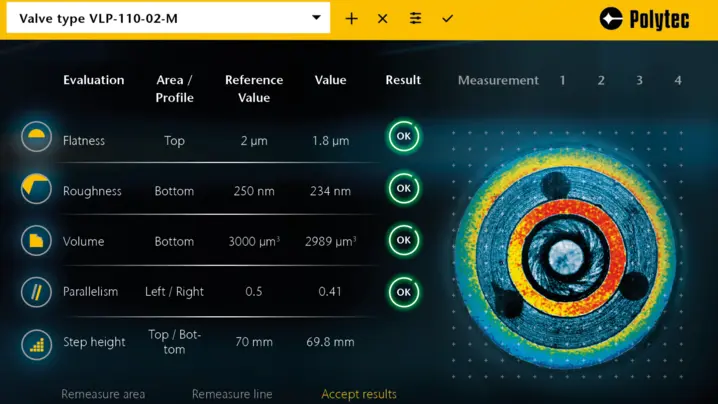Click the checkmark icon in top toolbar
The height and width of the screenshot is (404, 718).
(x=447, y=18)
